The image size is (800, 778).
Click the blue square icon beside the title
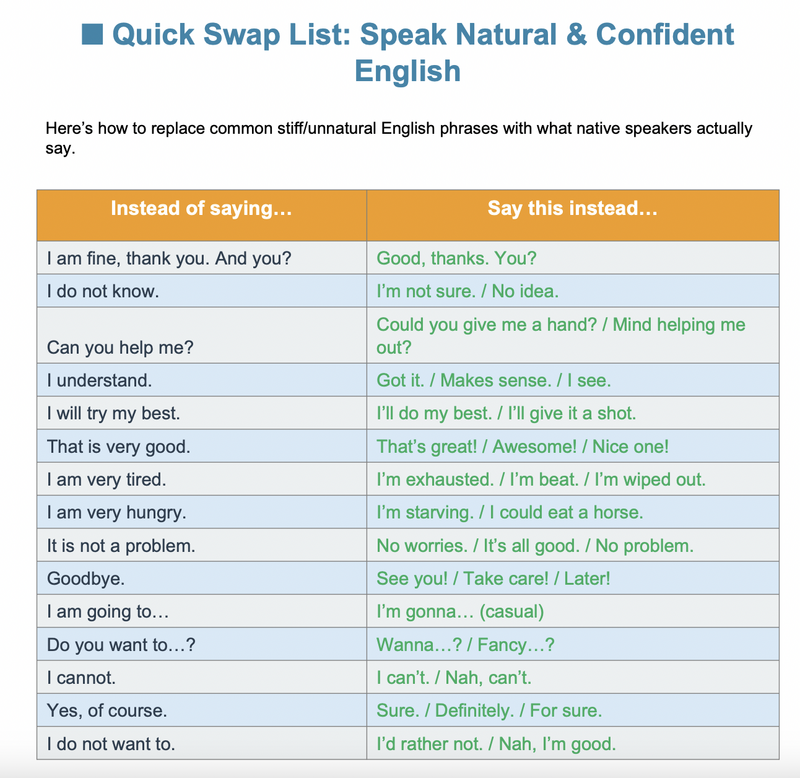pos(92,34)
